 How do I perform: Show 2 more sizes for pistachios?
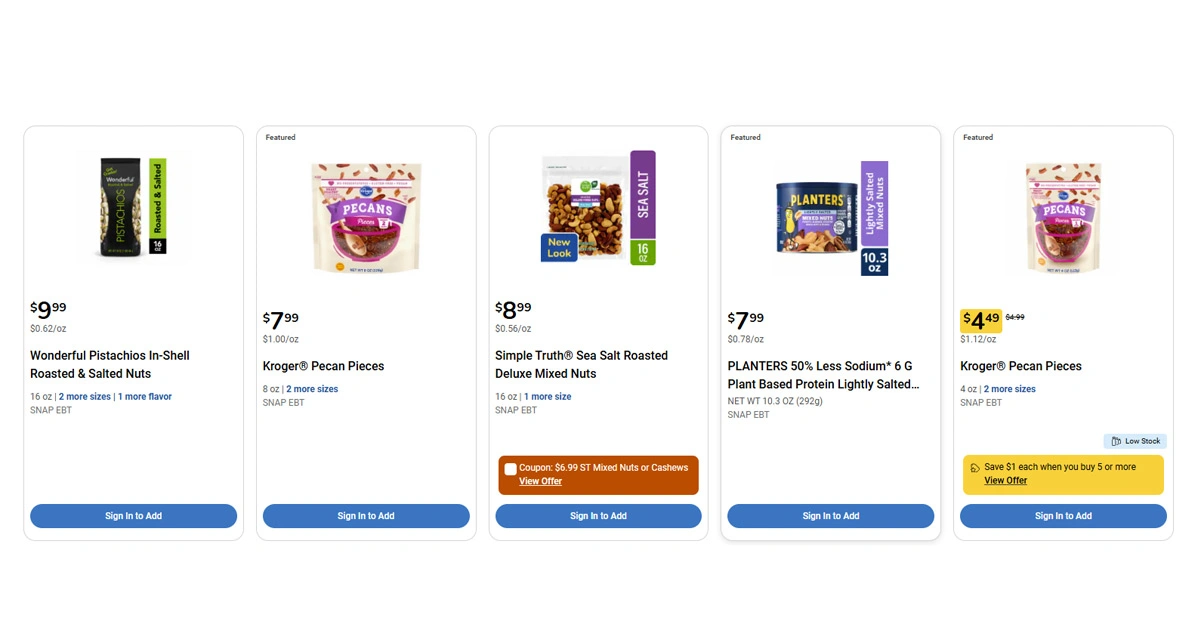[85, 397]
